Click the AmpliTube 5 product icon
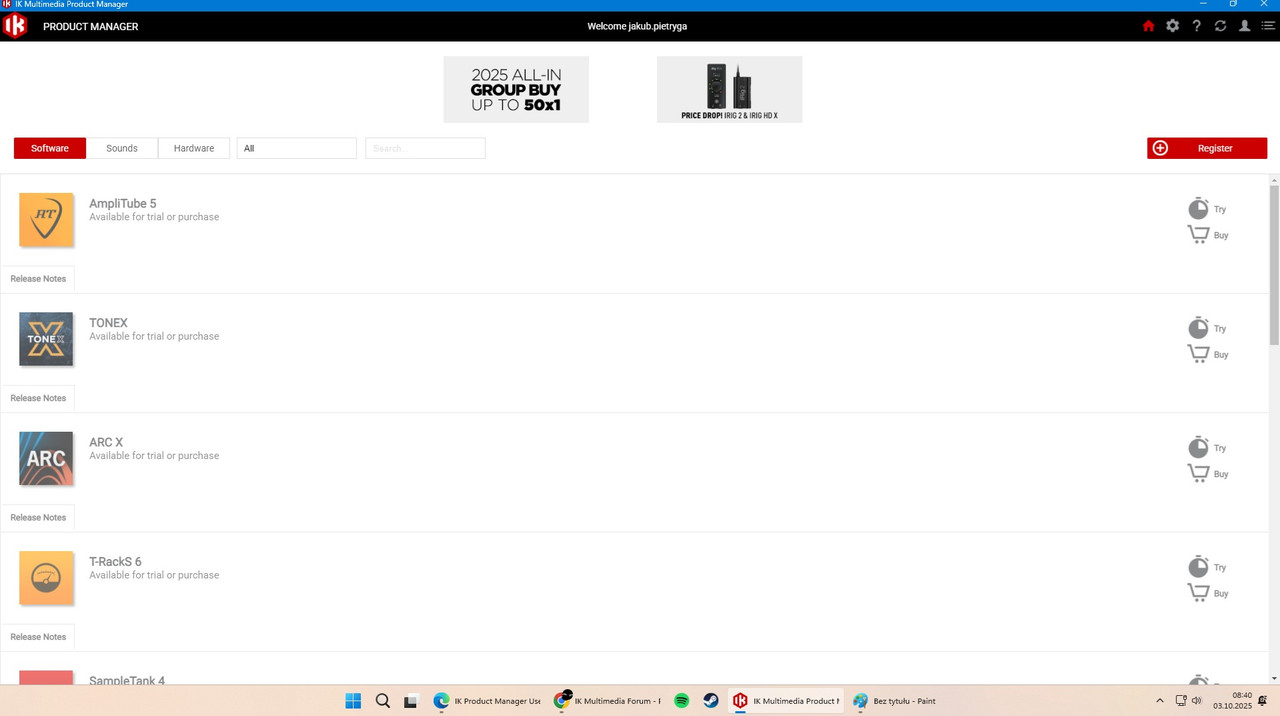This screenshot has height=716, width=1280. (46, 220)
